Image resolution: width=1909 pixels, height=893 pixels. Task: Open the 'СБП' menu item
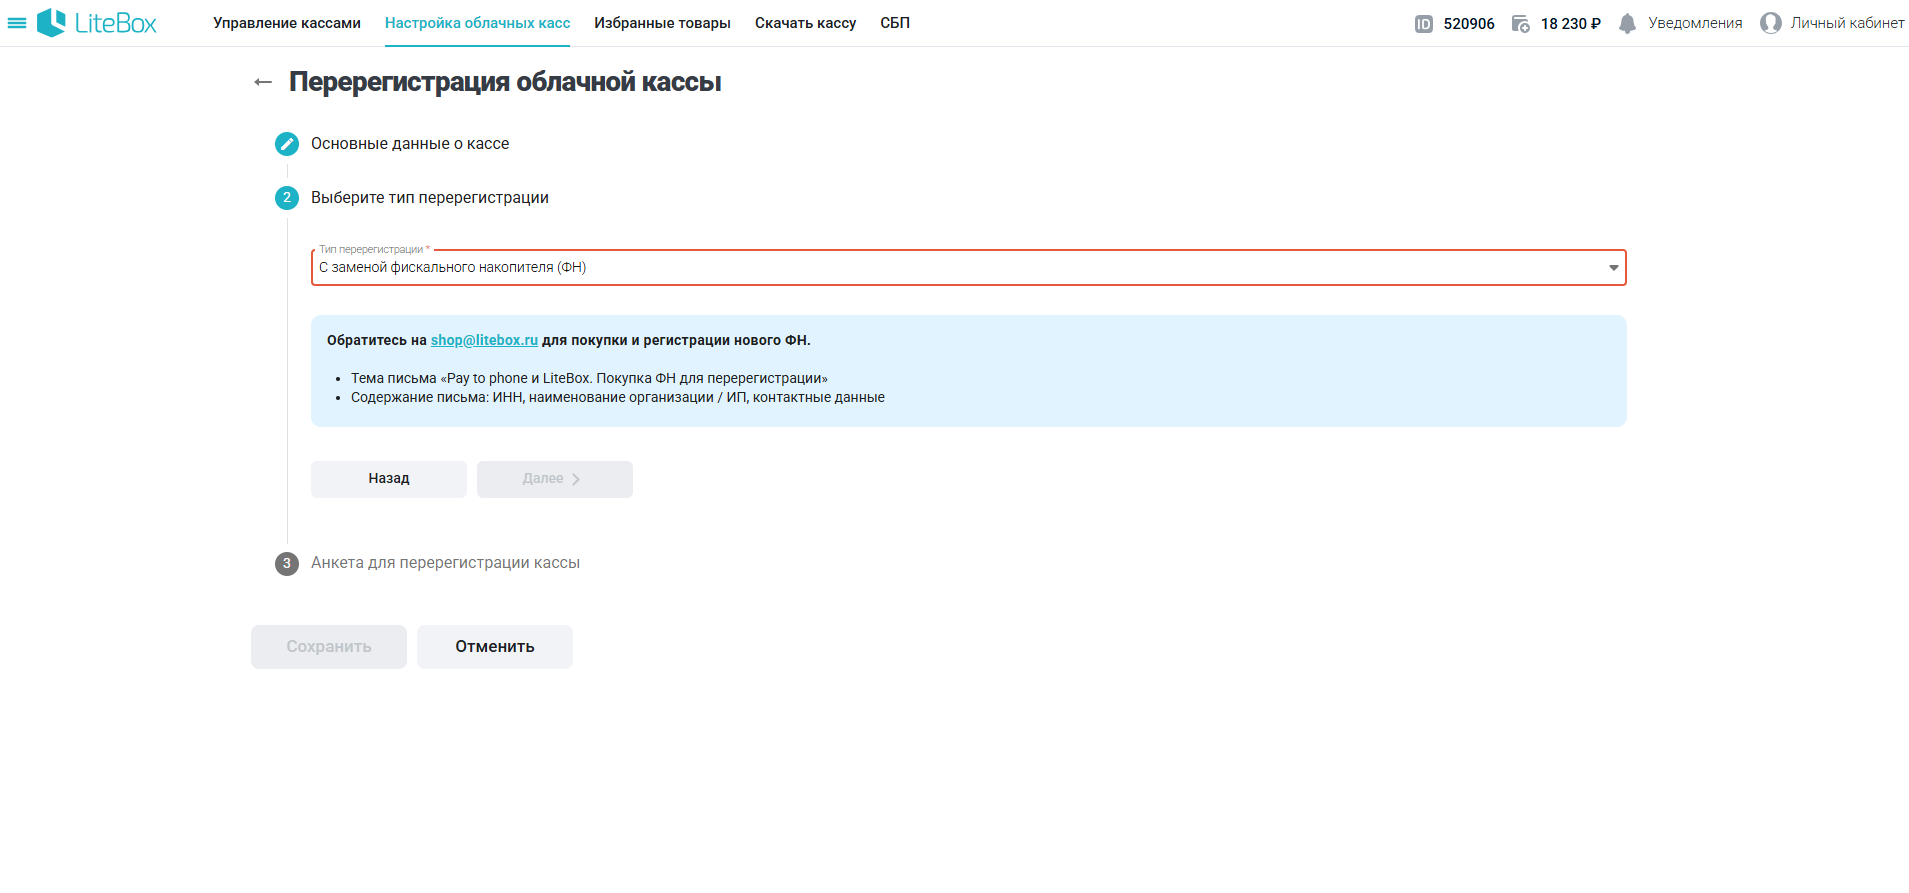coord(895,23)
